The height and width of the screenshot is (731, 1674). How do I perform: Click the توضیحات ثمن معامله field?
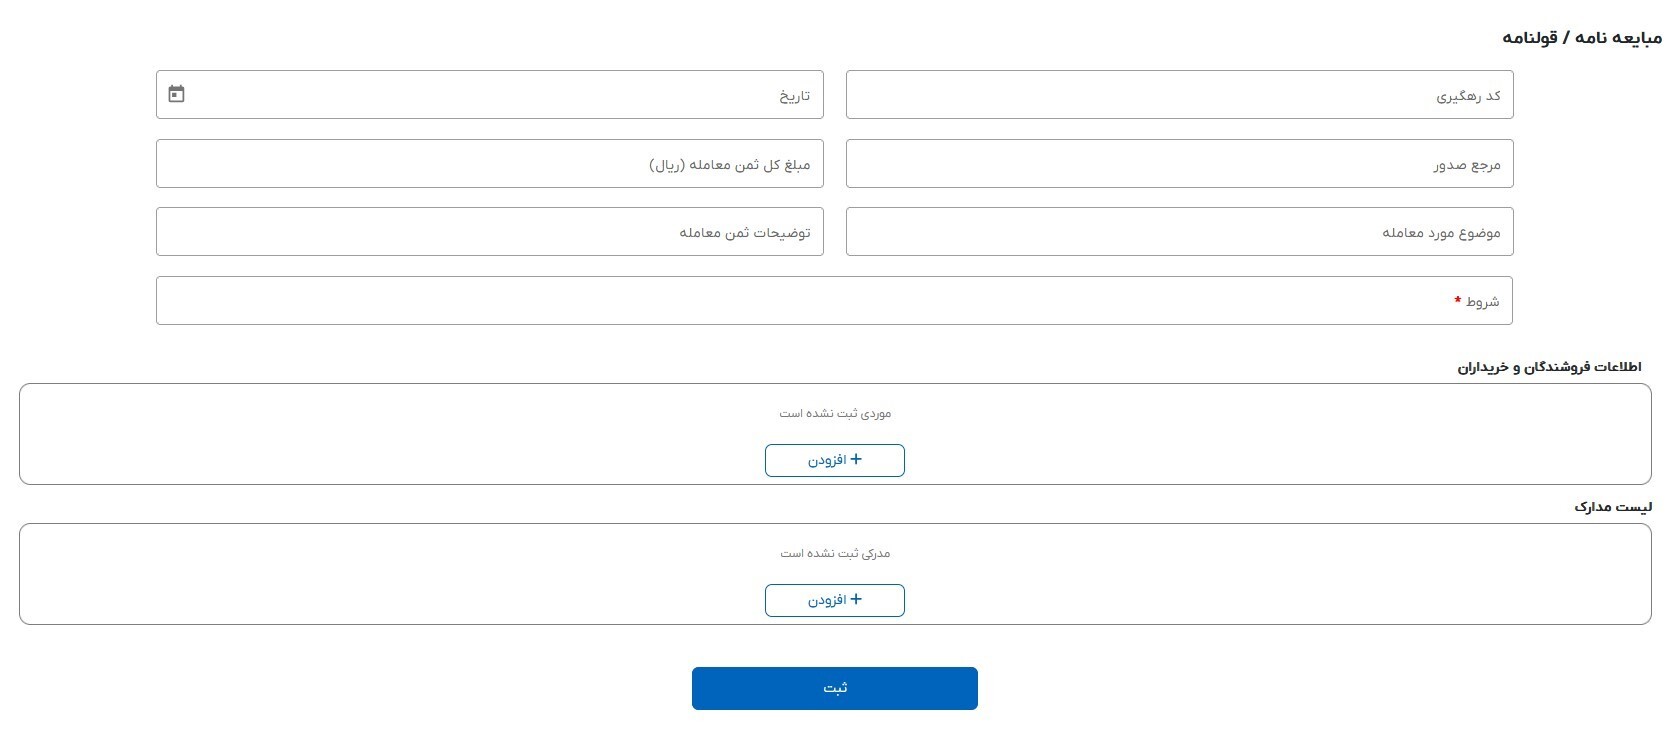point(490,232)
